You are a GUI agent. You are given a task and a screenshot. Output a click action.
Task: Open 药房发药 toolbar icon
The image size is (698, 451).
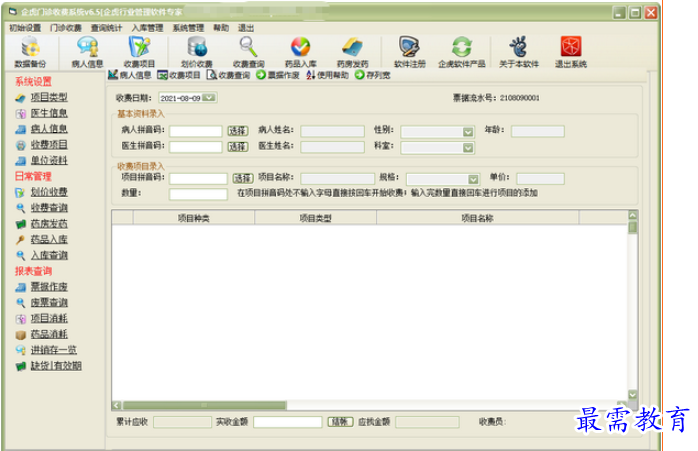click(x=353, y=52)
